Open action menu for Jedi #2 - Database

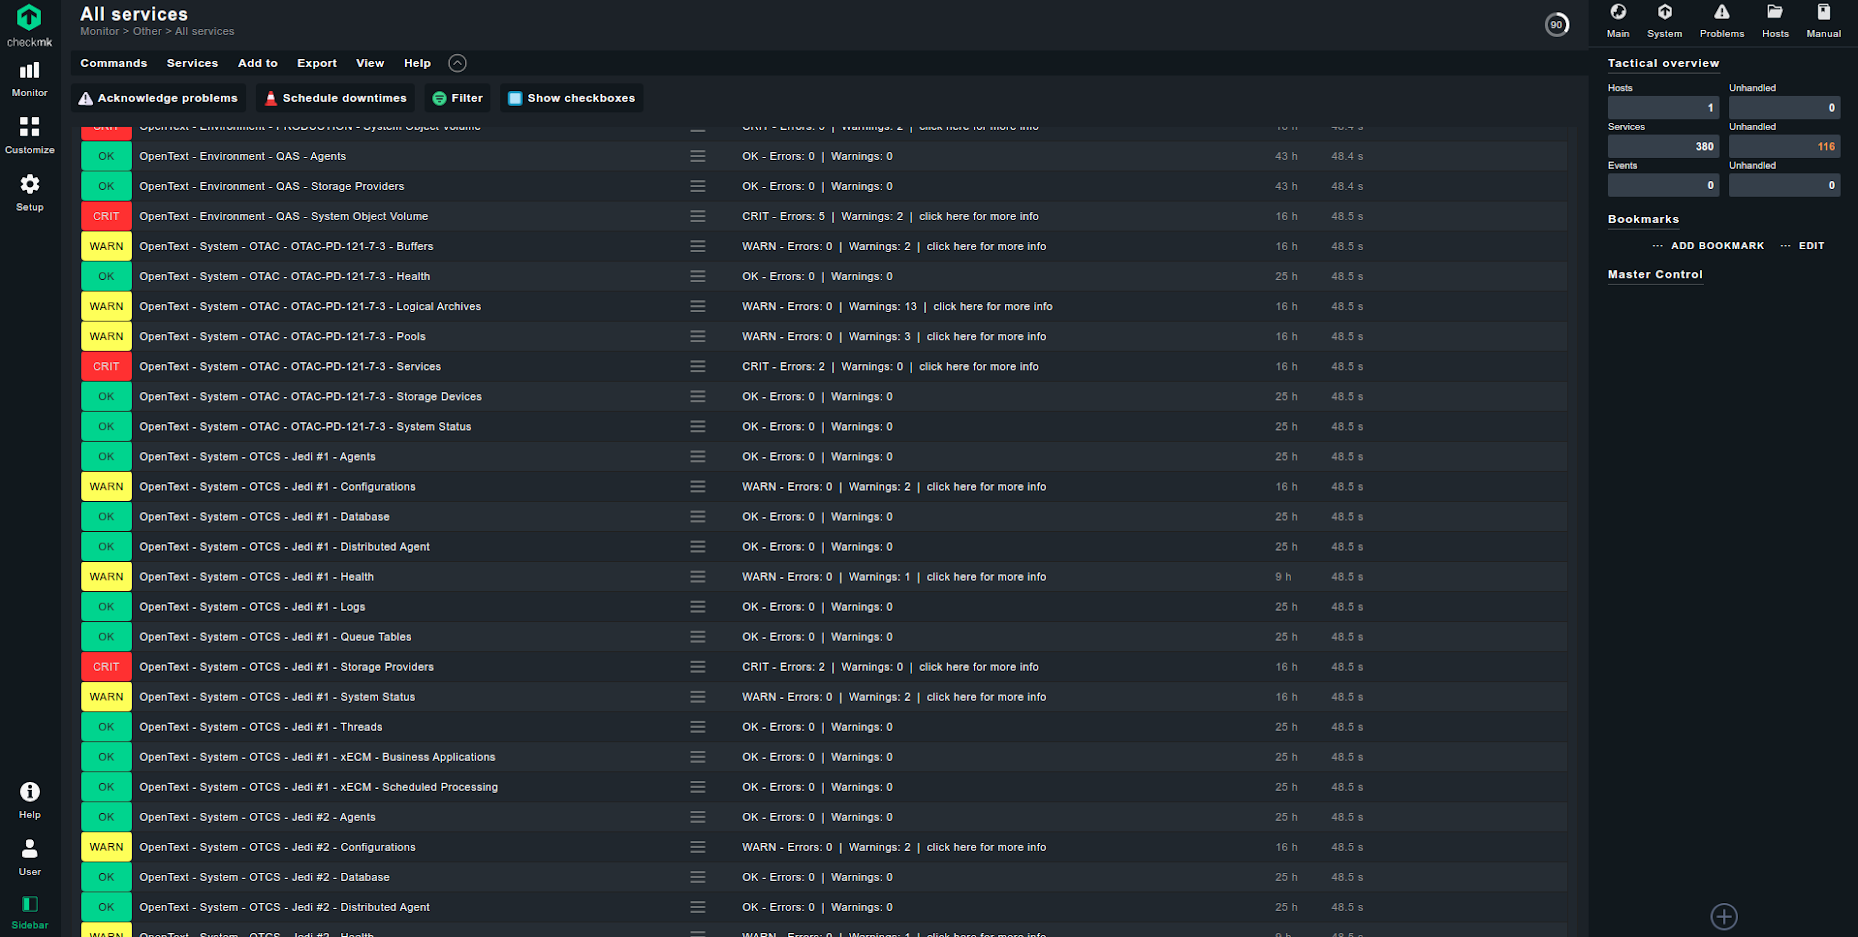(698, 877)
